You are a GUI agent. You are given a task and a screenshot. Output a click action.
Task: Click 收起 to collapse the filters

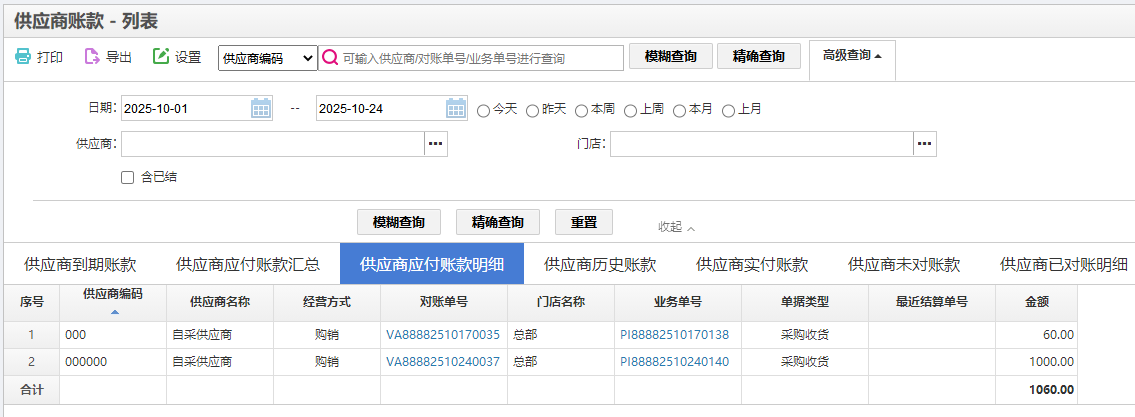click(677, 227)
